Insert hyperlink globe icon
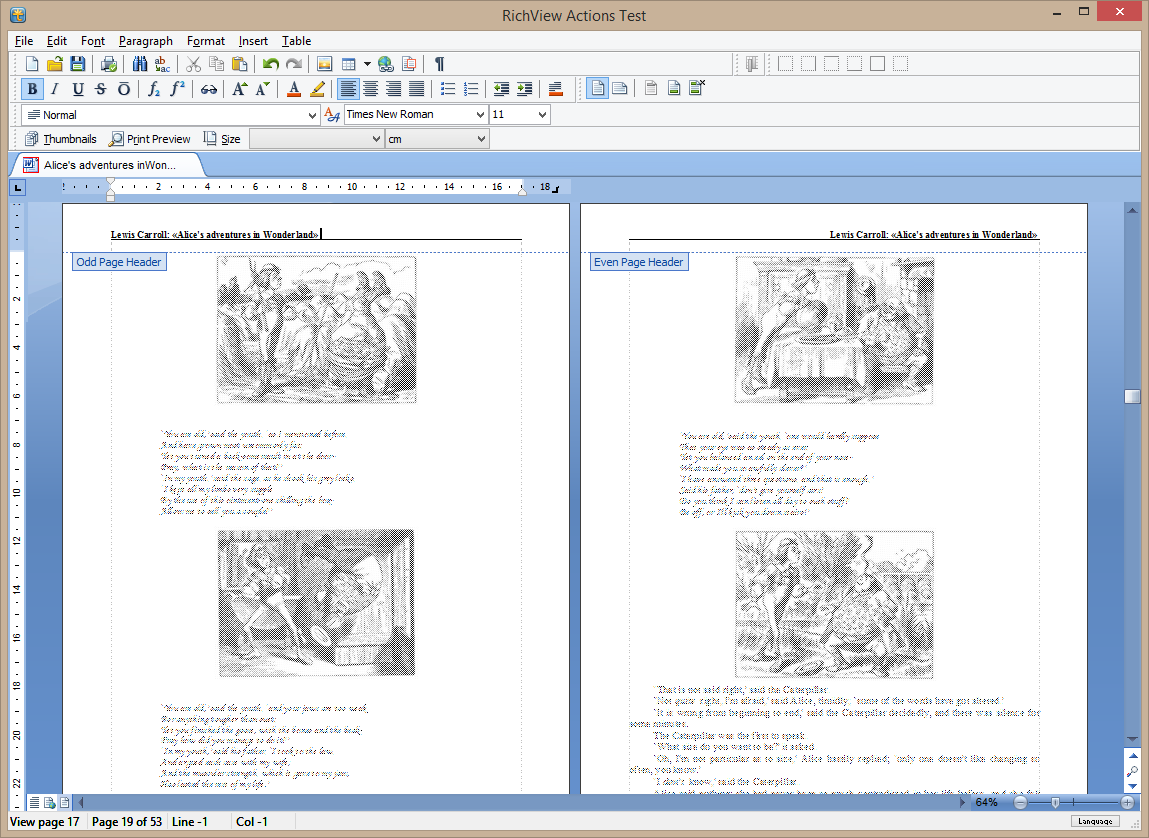 coord(385,64)
